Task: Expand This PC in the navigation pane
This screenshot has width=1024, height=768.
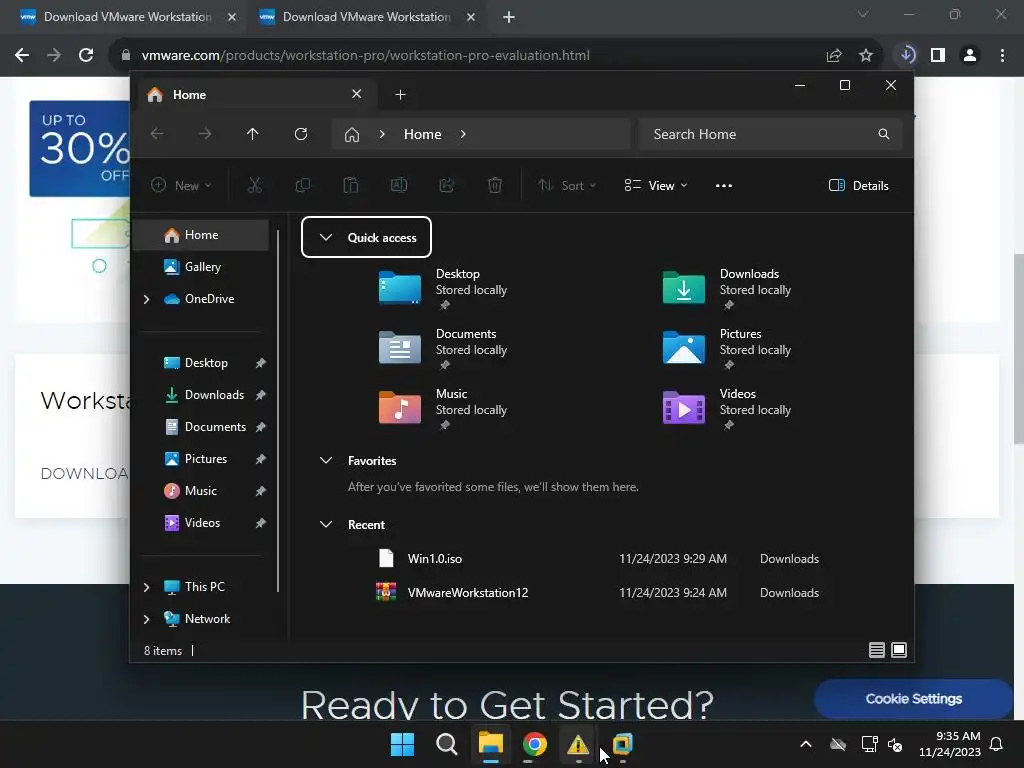Action: (x=146, y=587)
